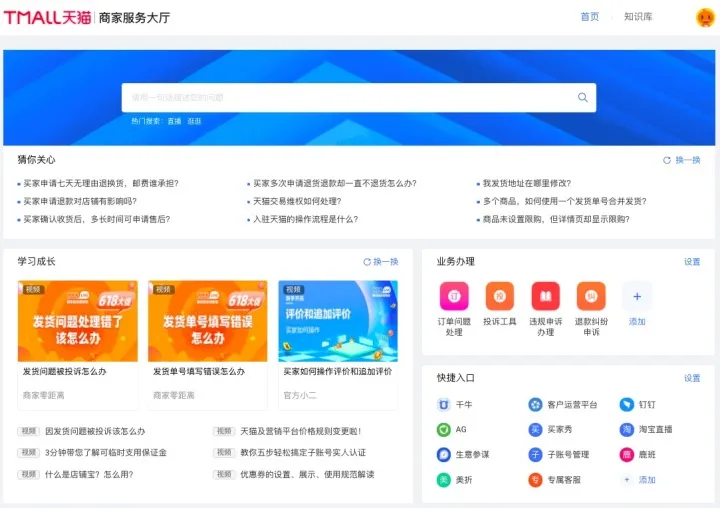
Task: Open the 投诉工具 icon
Action: [500, 296]
